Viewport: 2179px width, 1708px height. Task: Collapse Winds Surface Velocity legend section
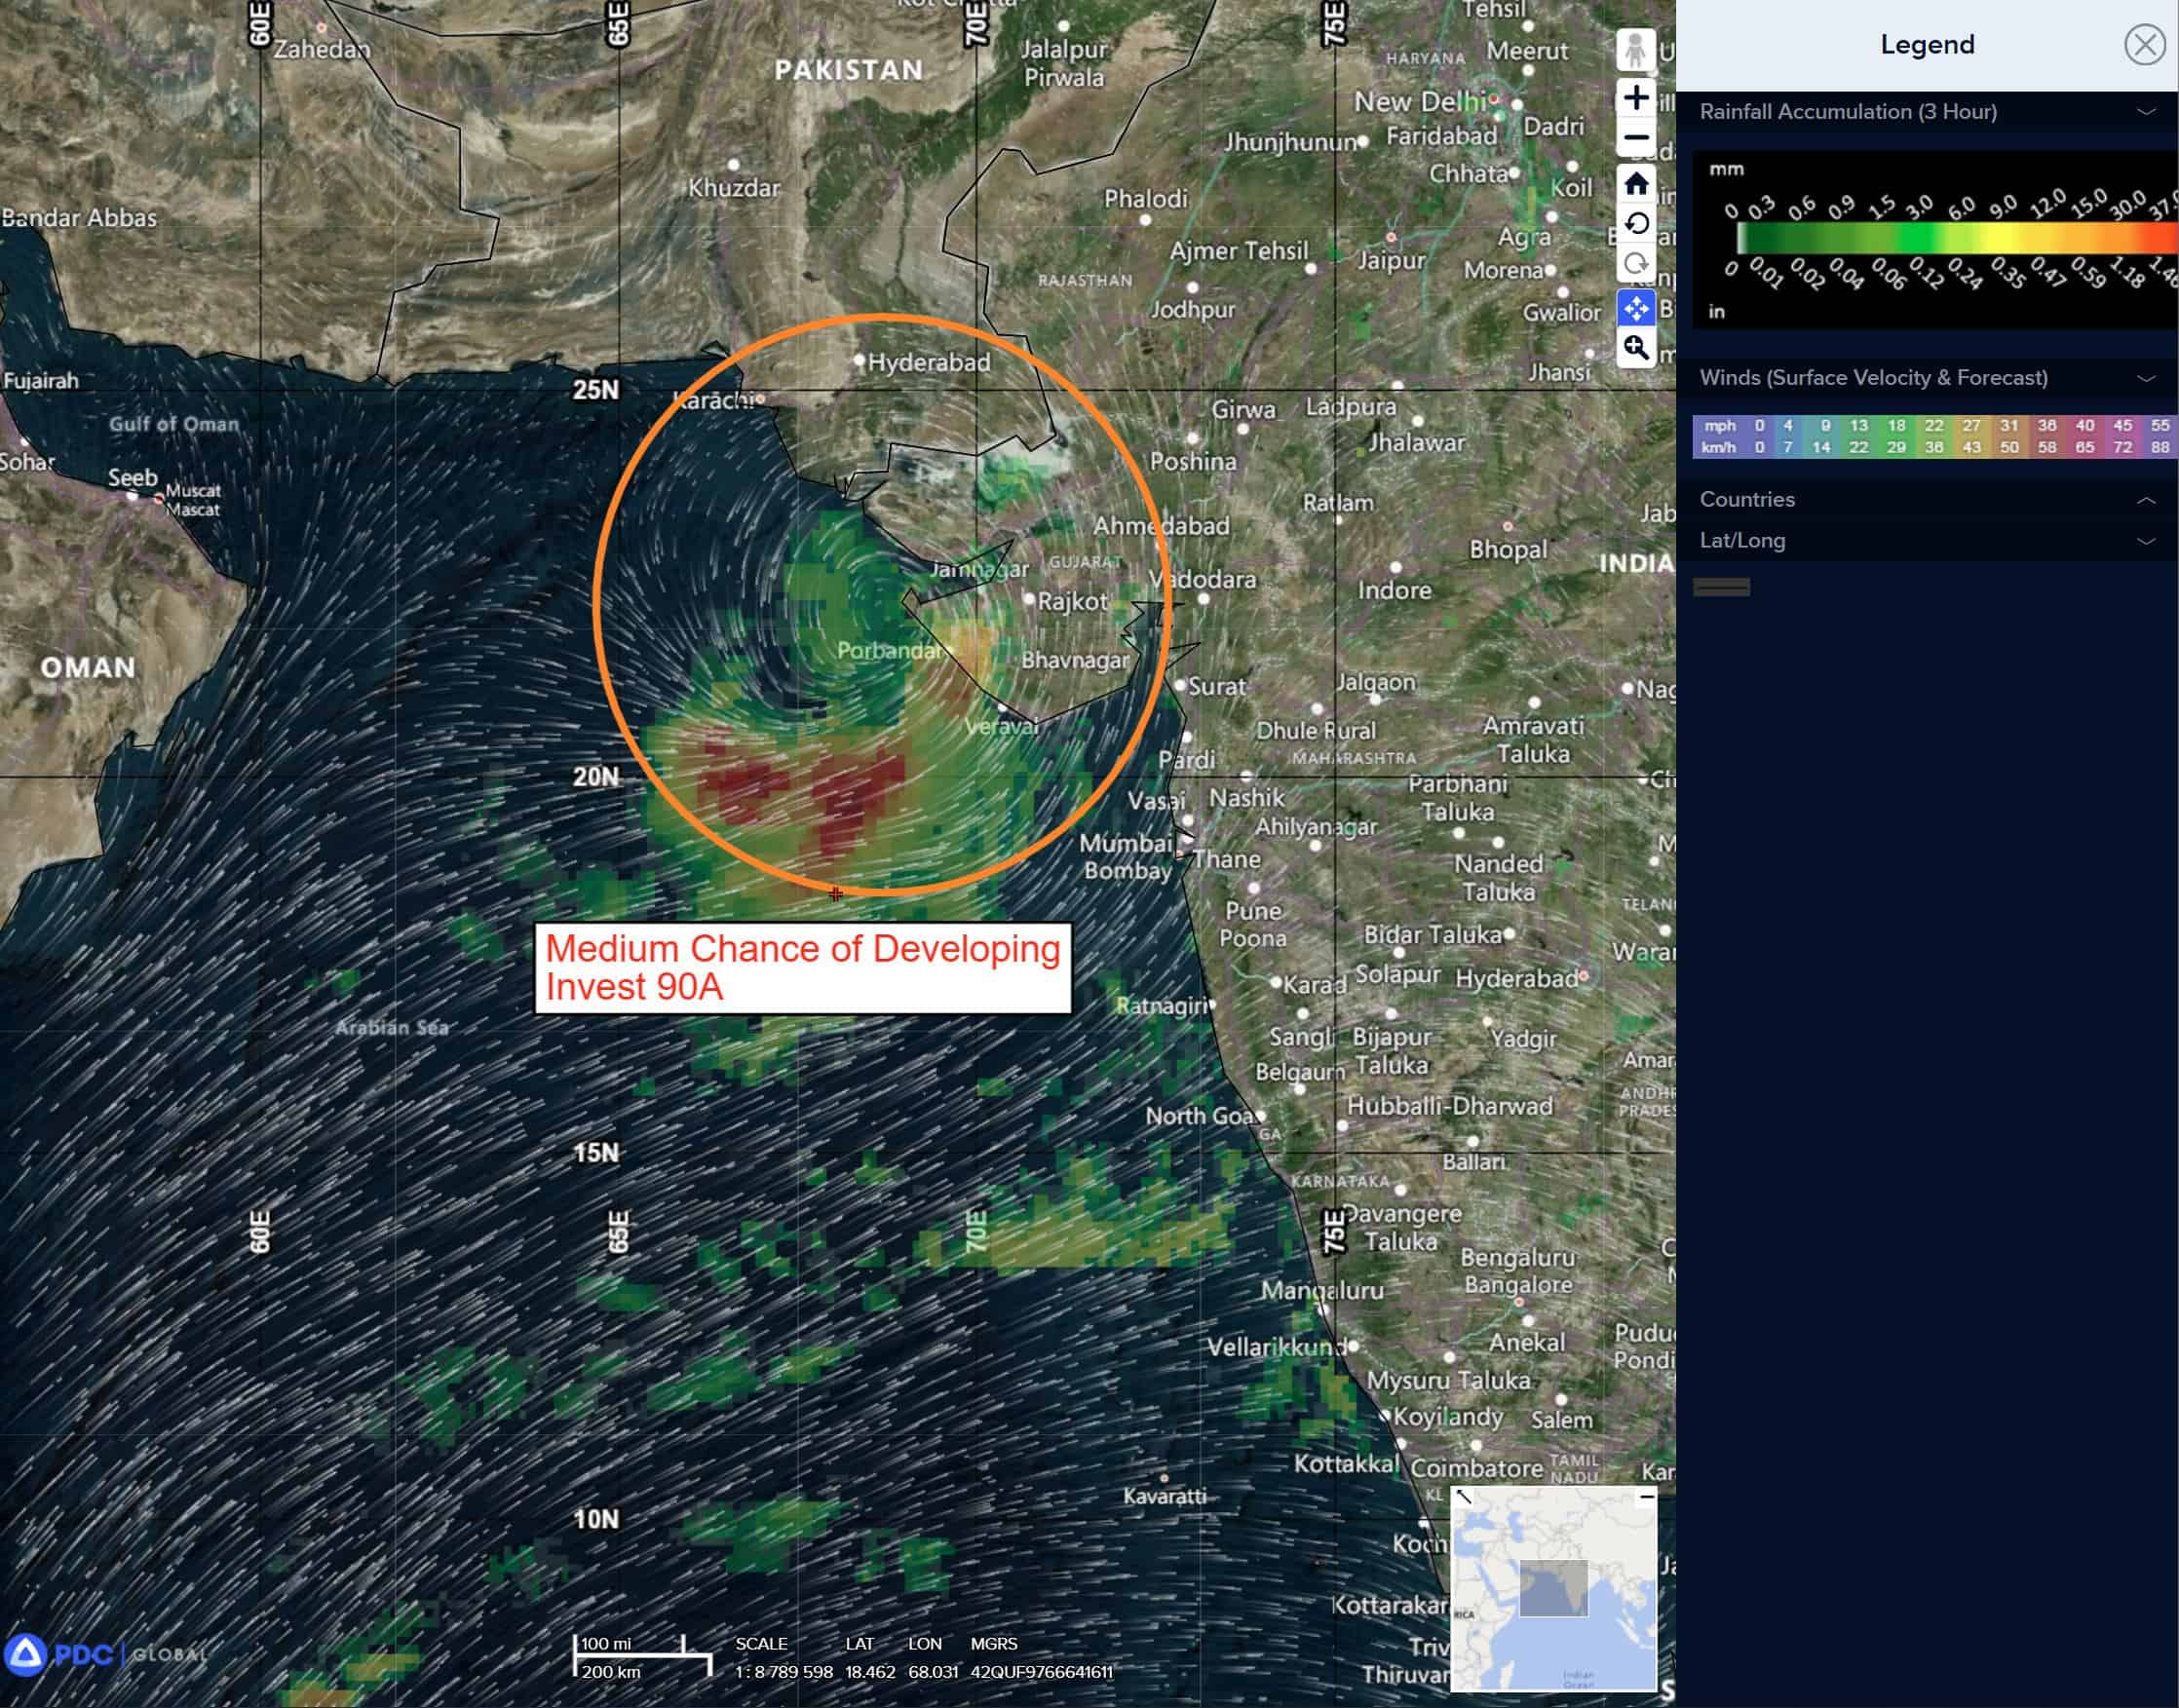click(x=2145, y=378)
